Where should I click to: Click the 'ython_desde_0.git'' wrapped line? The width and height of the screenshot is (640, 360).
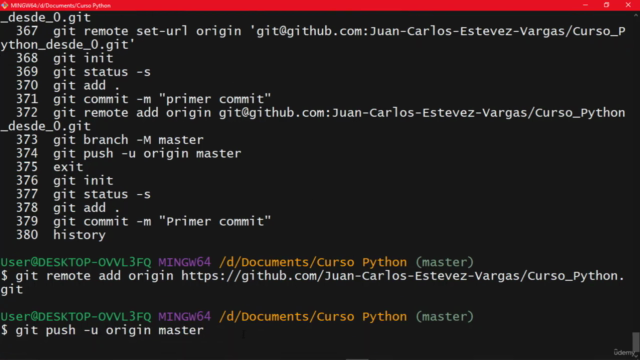coord(68,44)
